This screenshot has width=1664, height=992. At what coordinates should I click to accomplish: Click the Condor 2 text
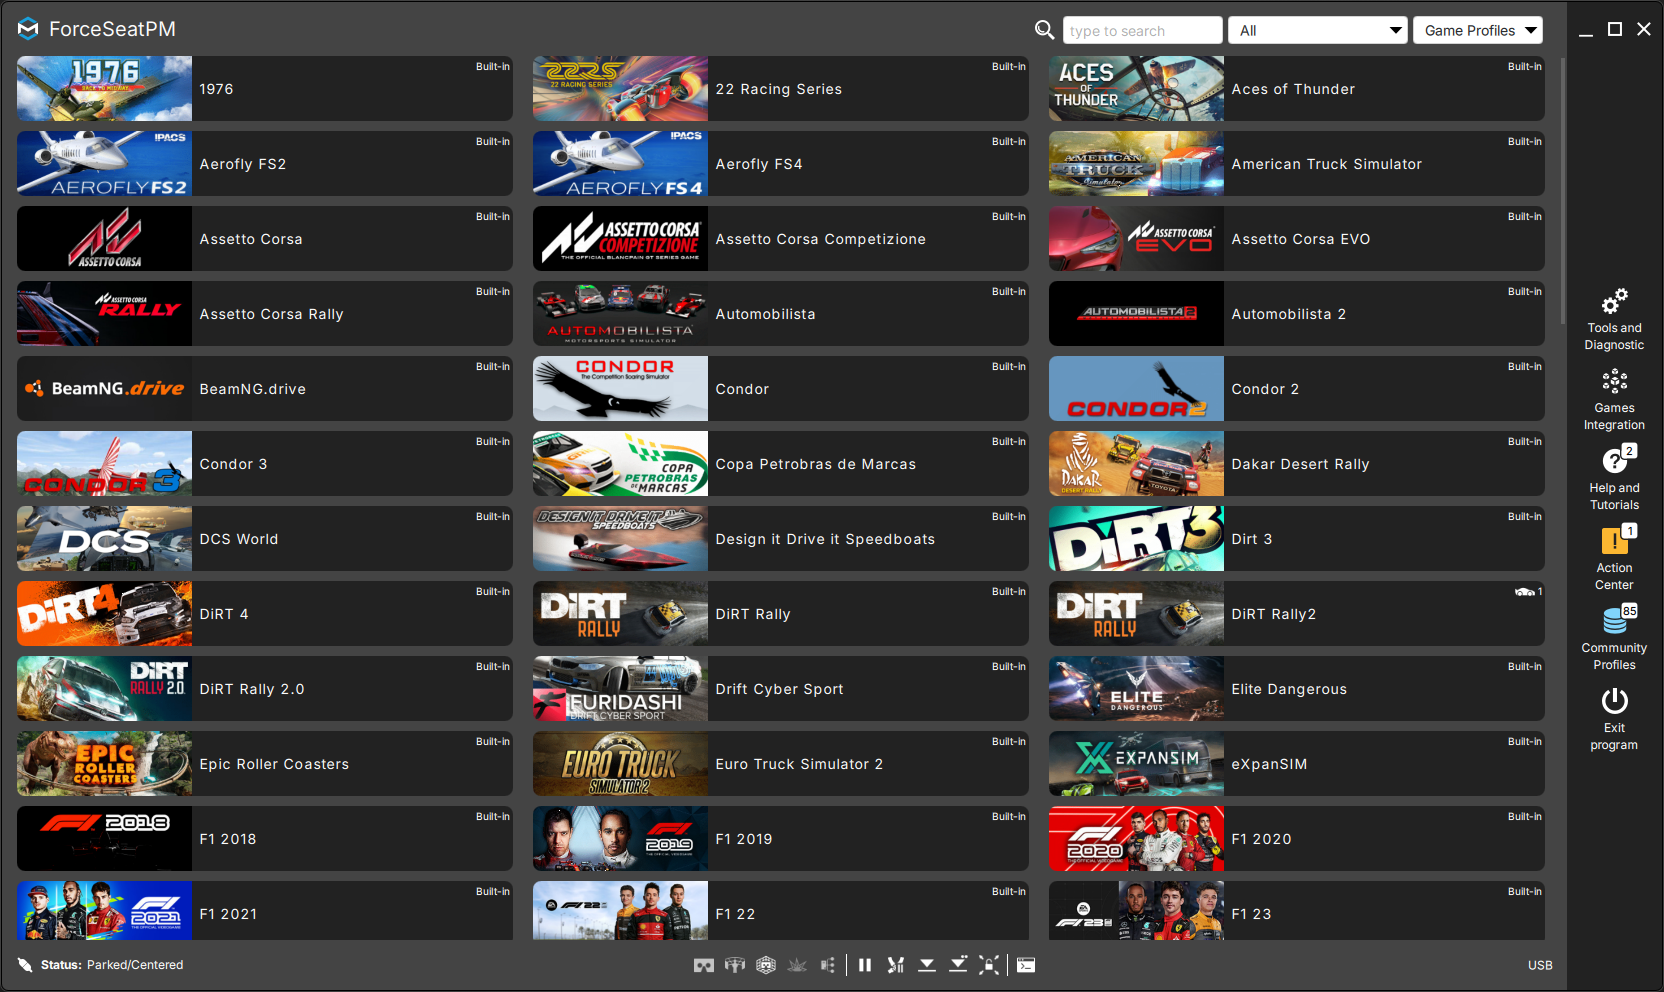click(x=1265, y=389)
